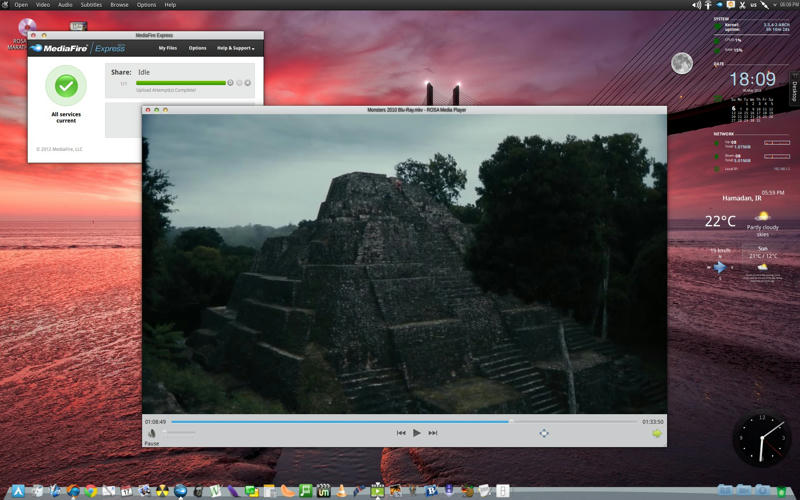Click the MediaFire Express logo
Image resolution: width=800 pixels, height=500 pixels.
(78, 48)
